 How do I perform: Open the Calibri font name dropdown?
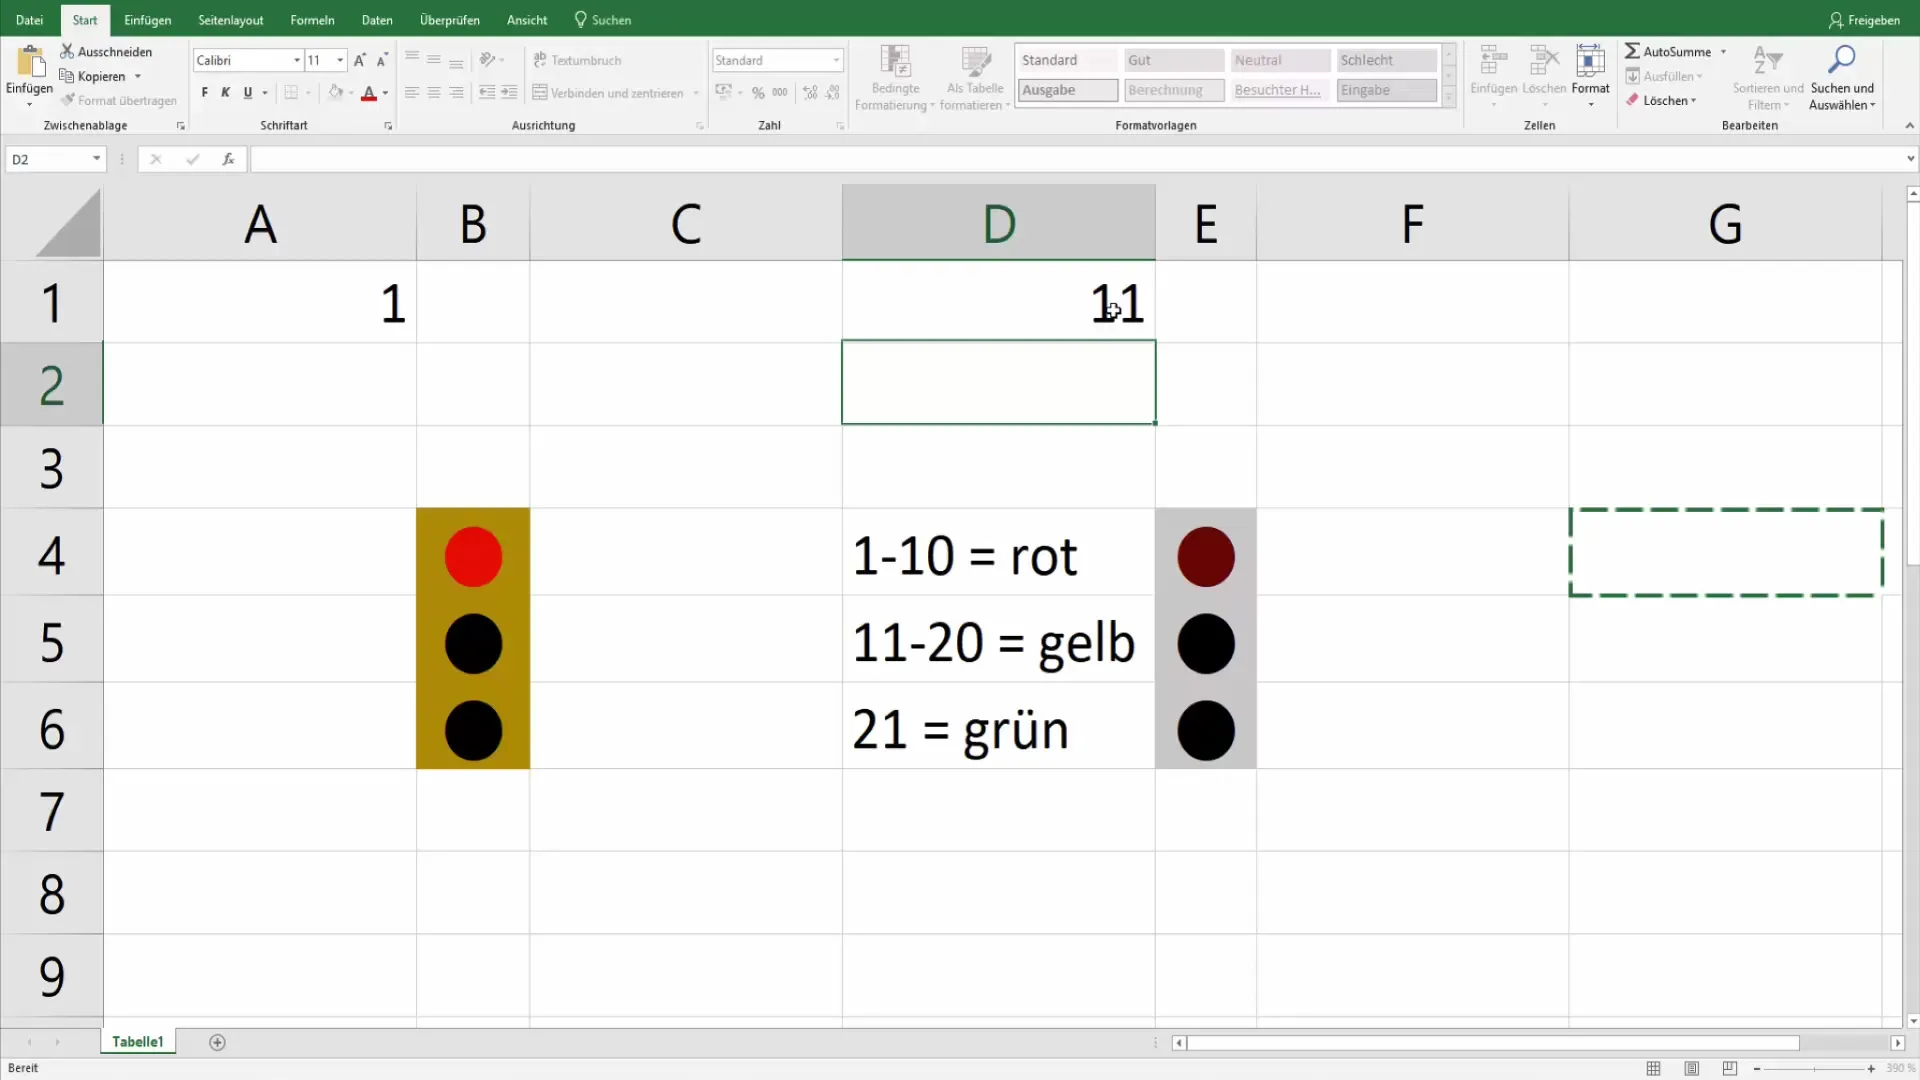[x=296, y=60]
